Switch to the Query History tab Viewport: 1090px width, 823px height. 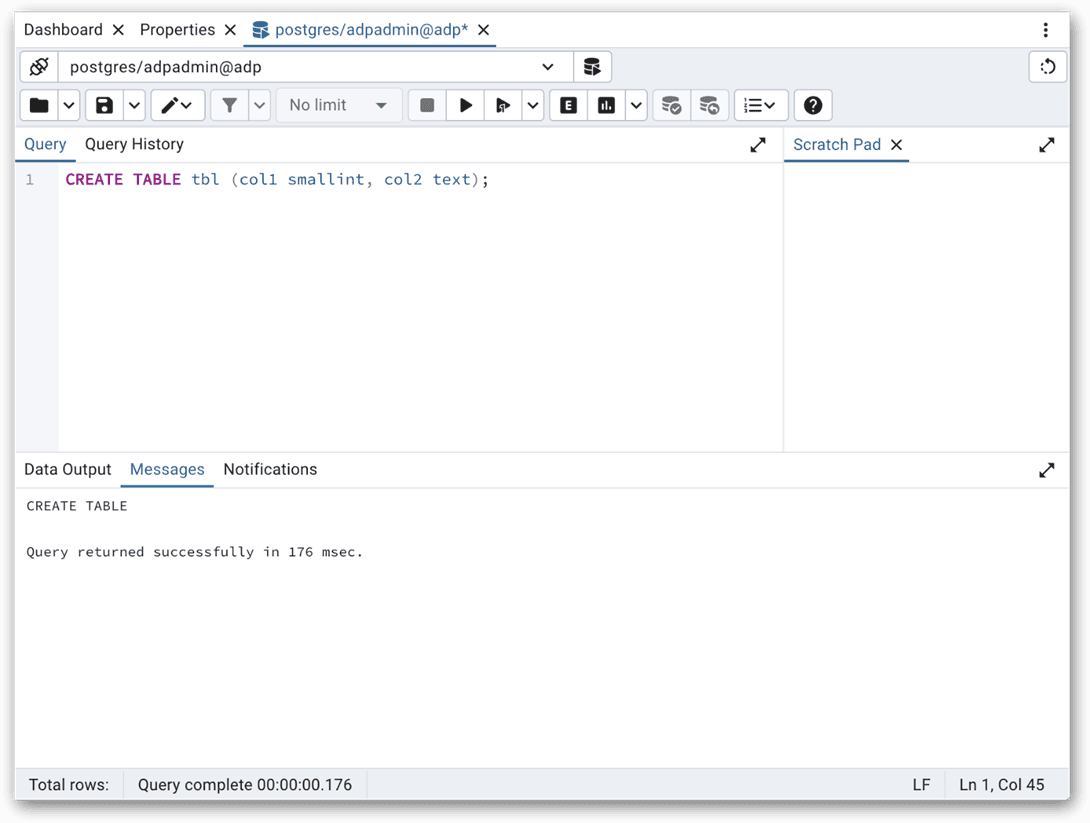coord(134,144)
